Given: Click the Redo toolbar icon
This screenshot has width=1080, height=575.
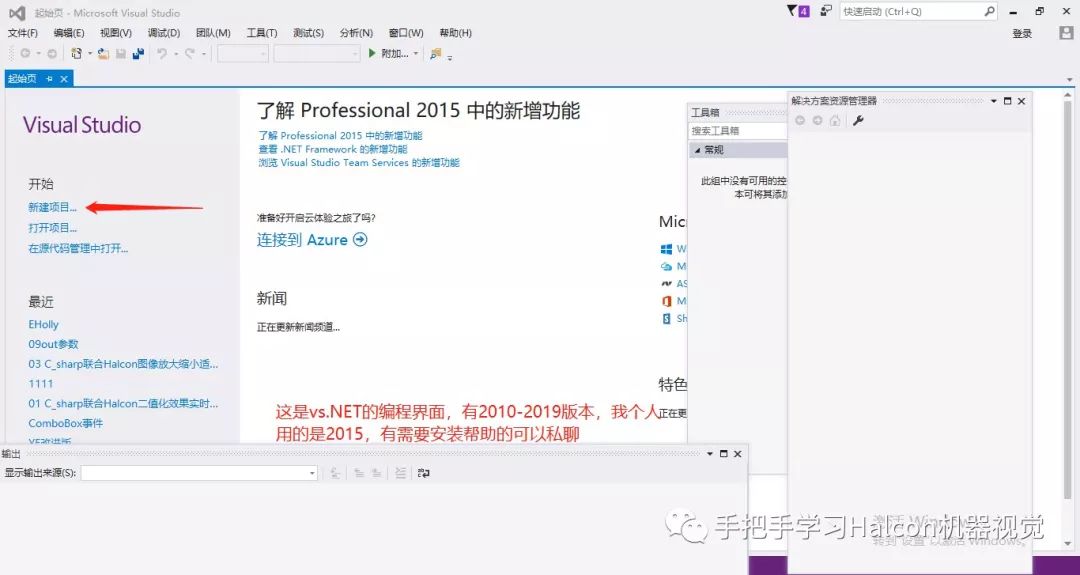Looking at the screenshot, I should [x=189, y=53].
